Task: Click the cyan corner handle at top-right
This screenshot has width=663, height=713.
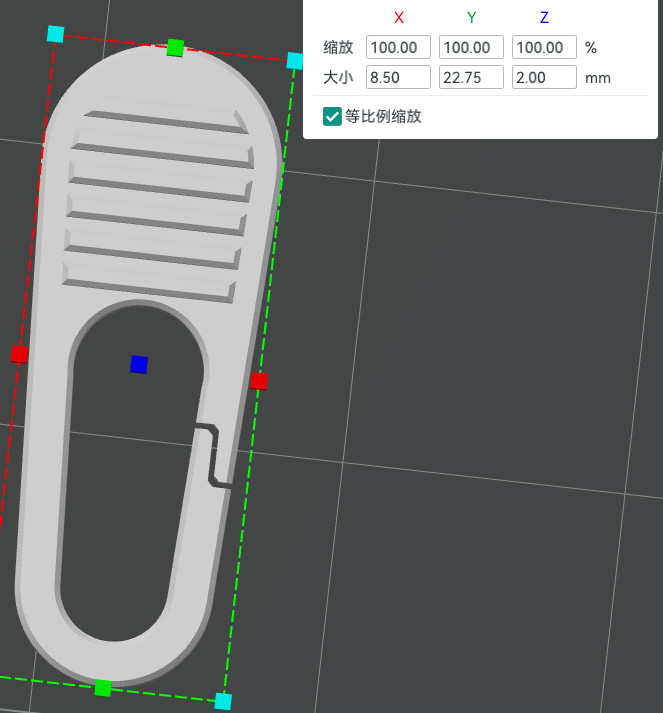Action: (295, 60)
